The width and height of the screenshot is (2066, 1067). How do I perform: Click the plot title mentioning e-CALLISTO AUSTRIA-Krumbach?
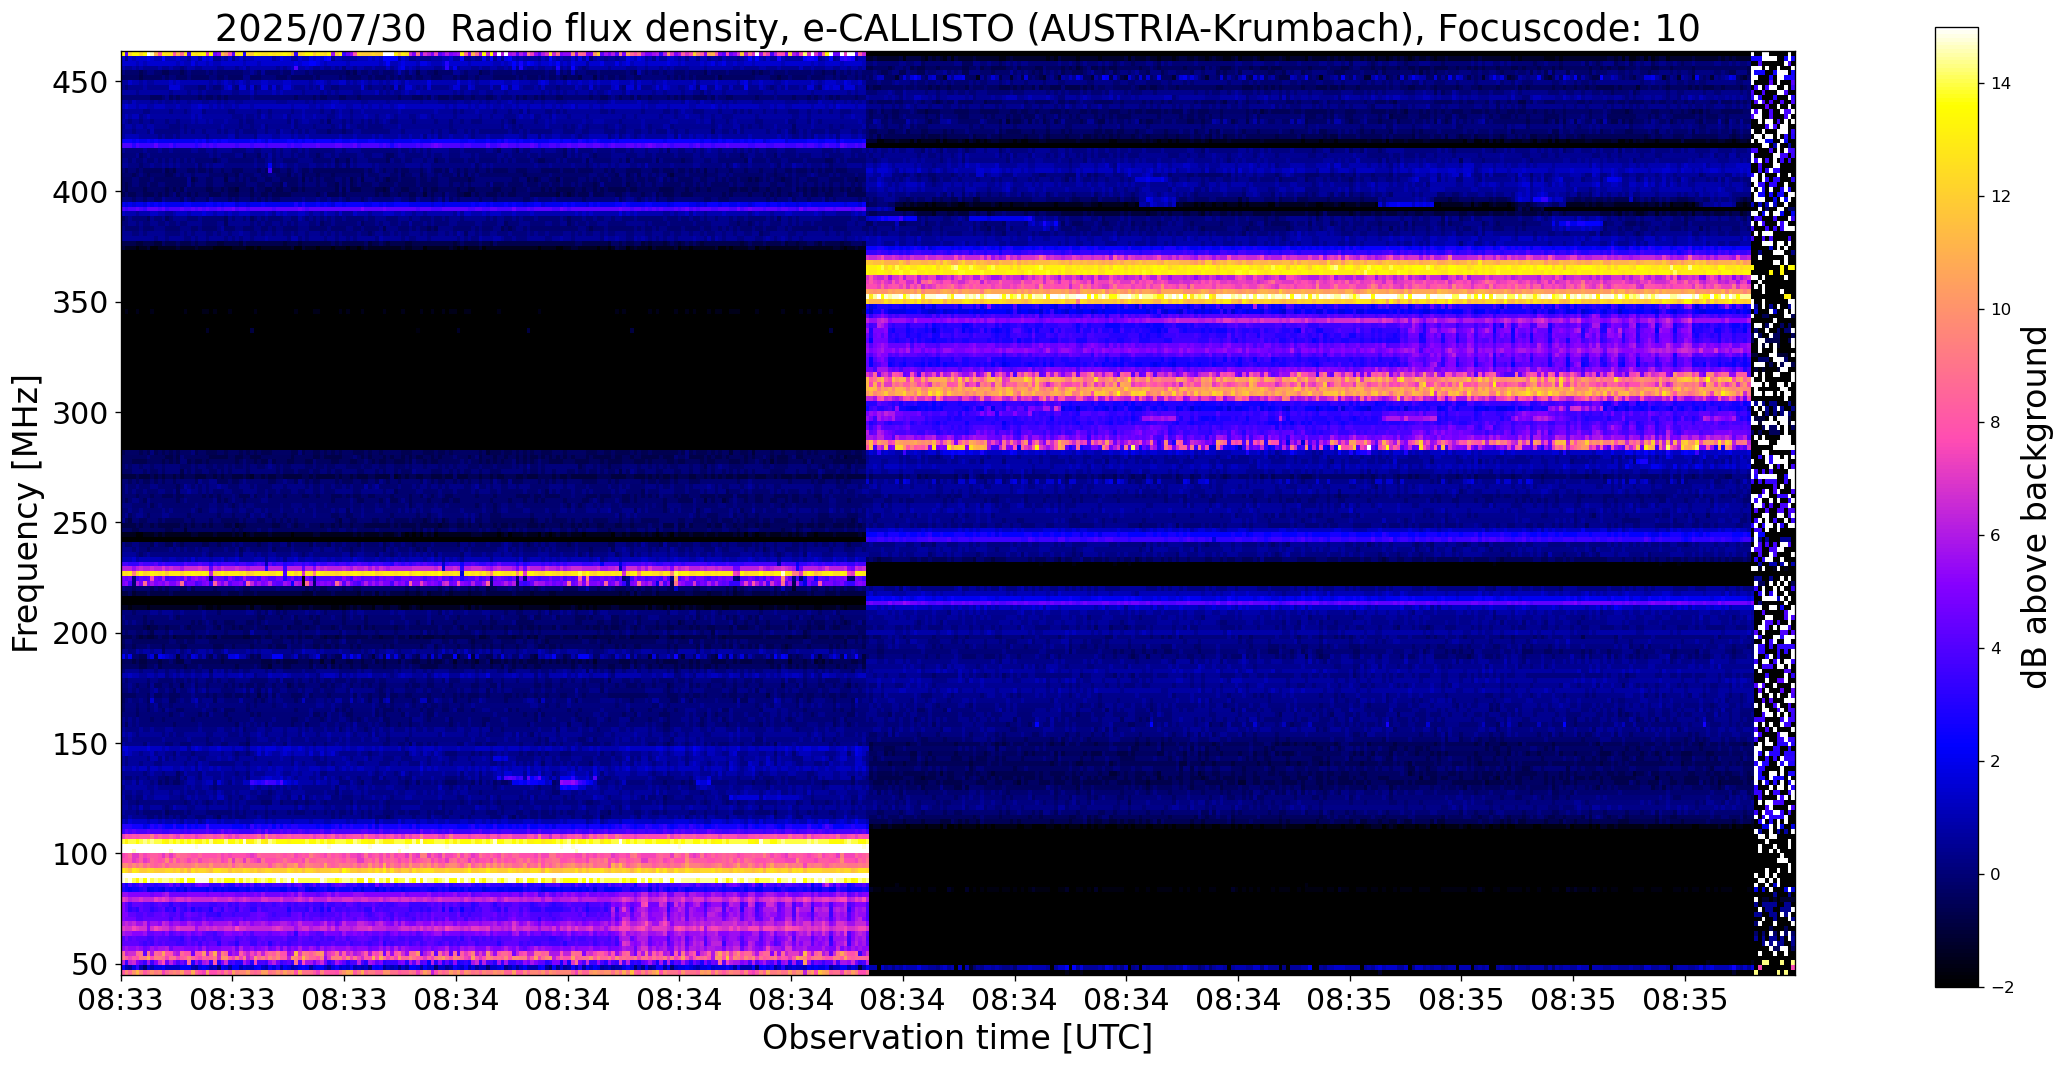[957, 28]
